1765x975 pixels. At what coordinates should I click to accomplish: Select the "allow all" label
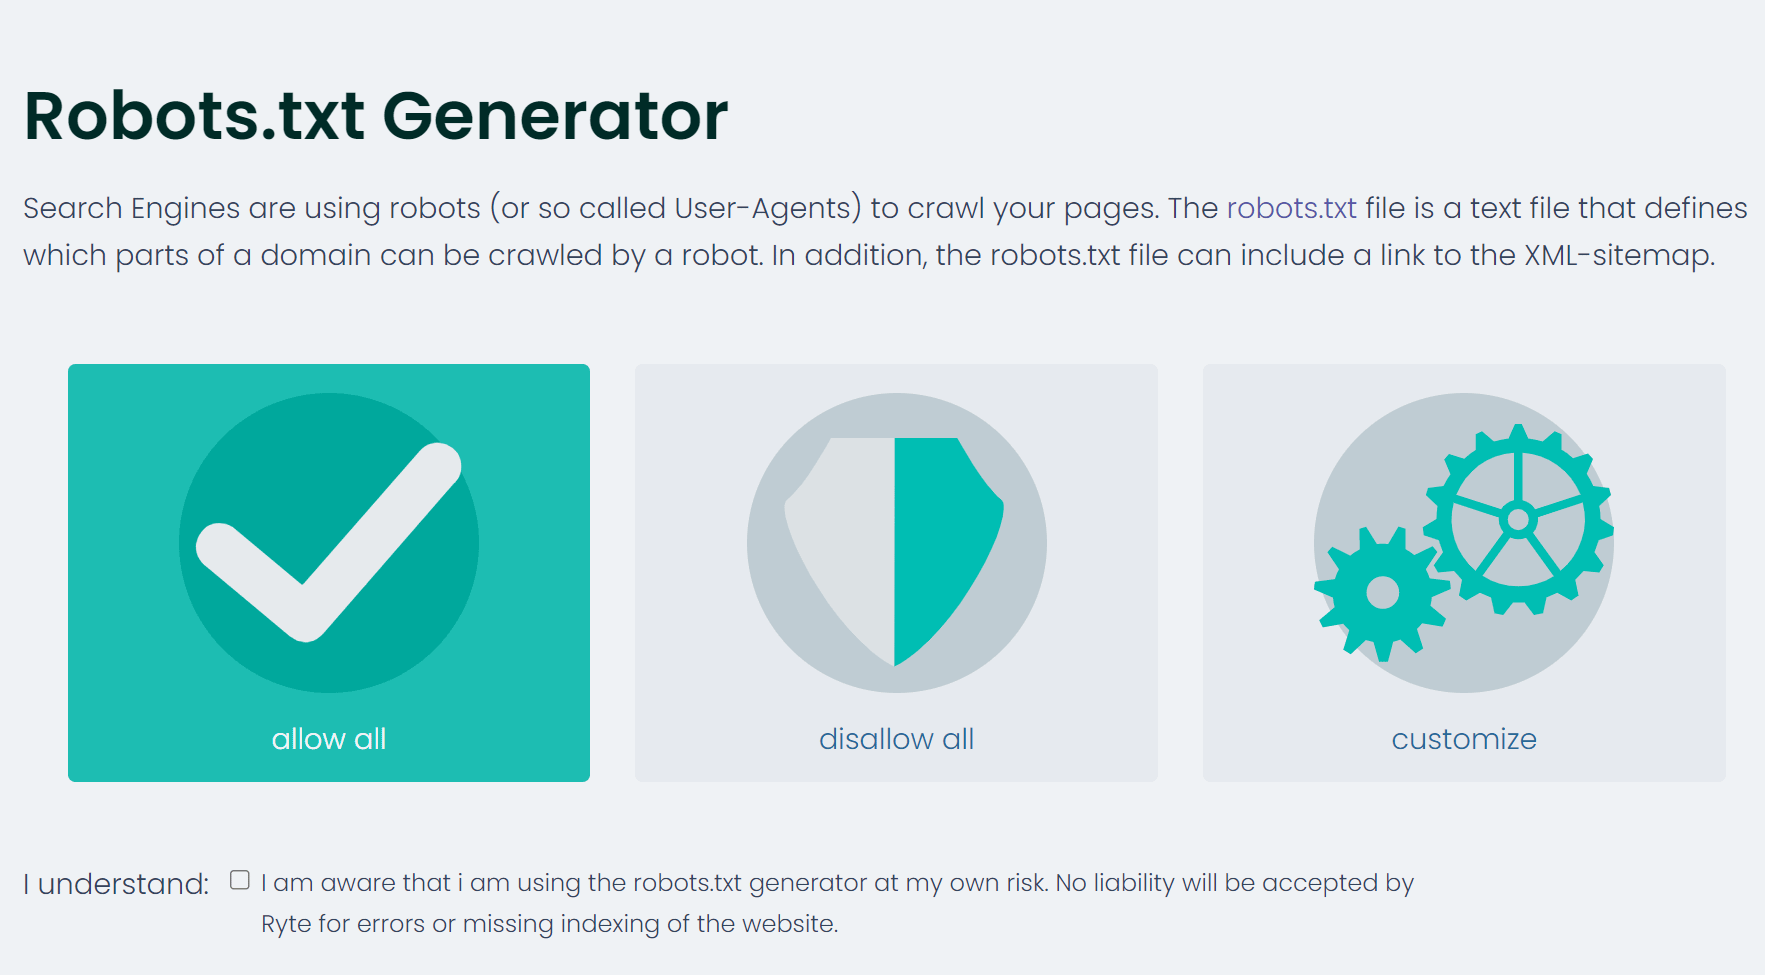pos(329,739)
